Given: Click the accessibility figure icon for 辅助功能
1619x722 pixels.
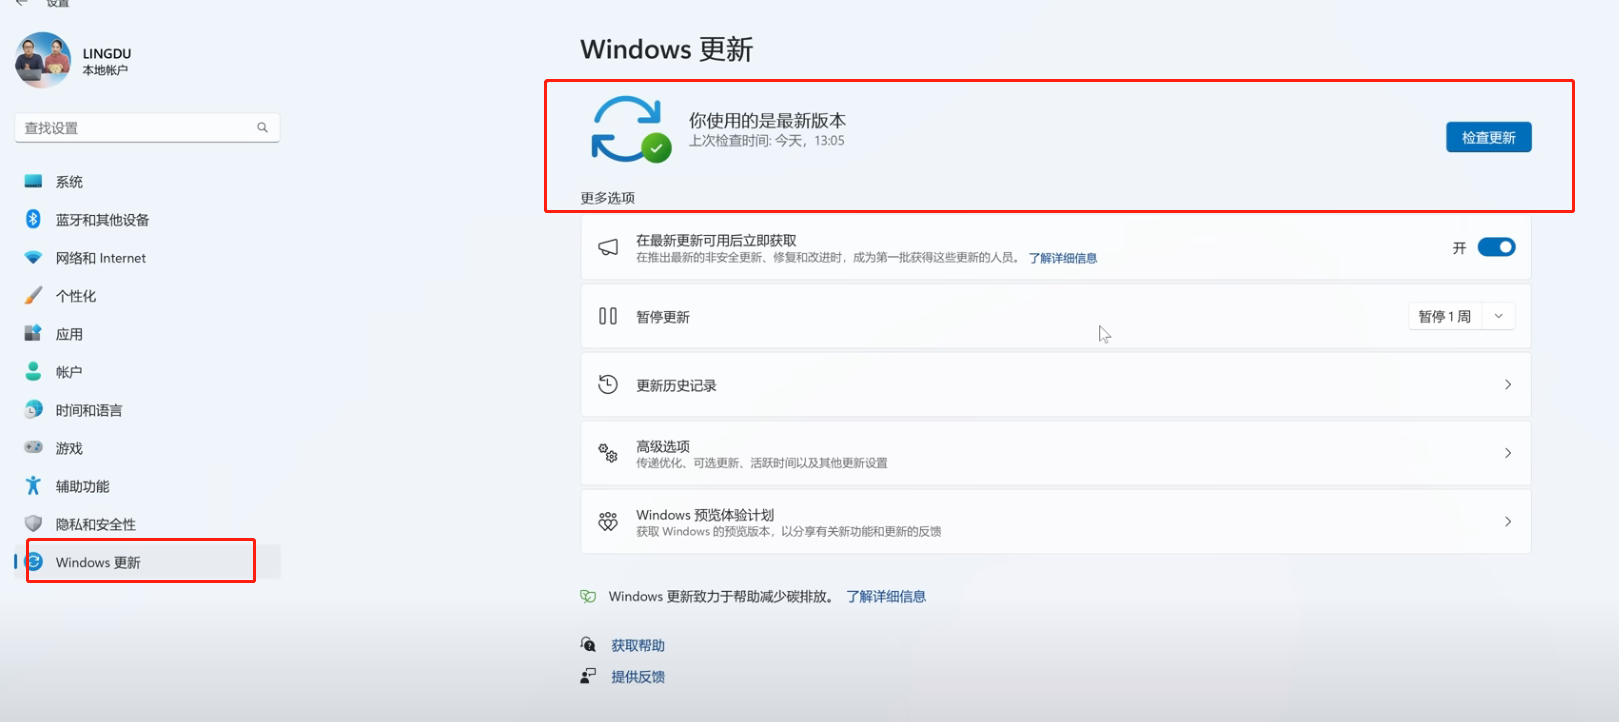Looking at the screenshot, I should point(33,486).
